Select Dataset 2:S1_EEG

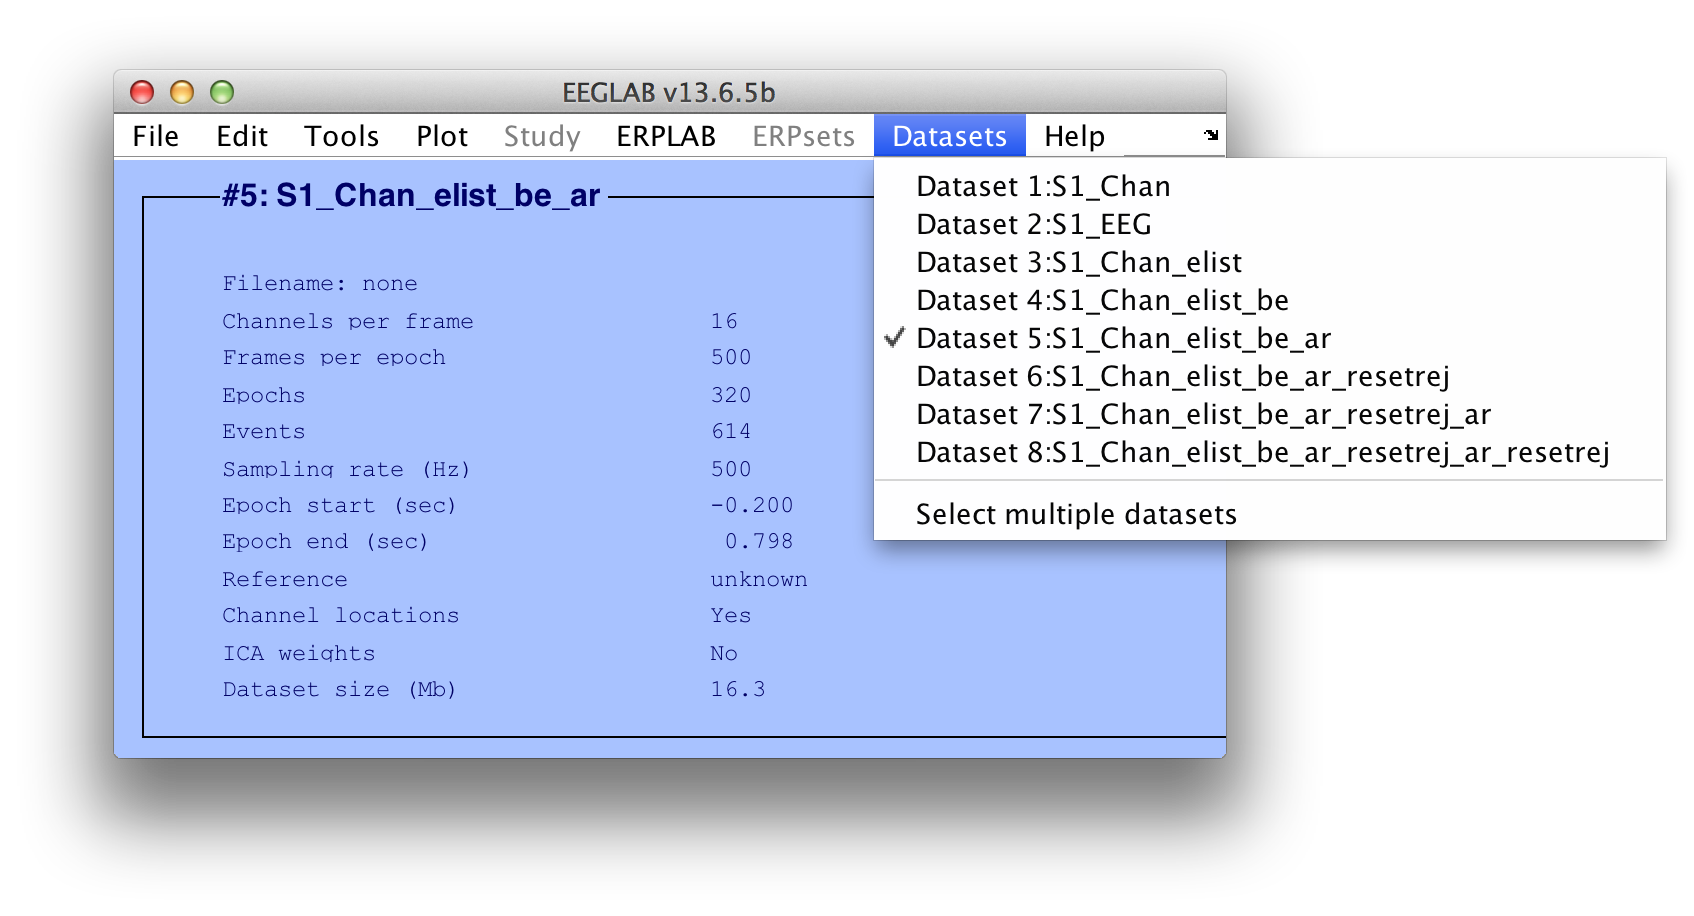(x=1270, y=225)
